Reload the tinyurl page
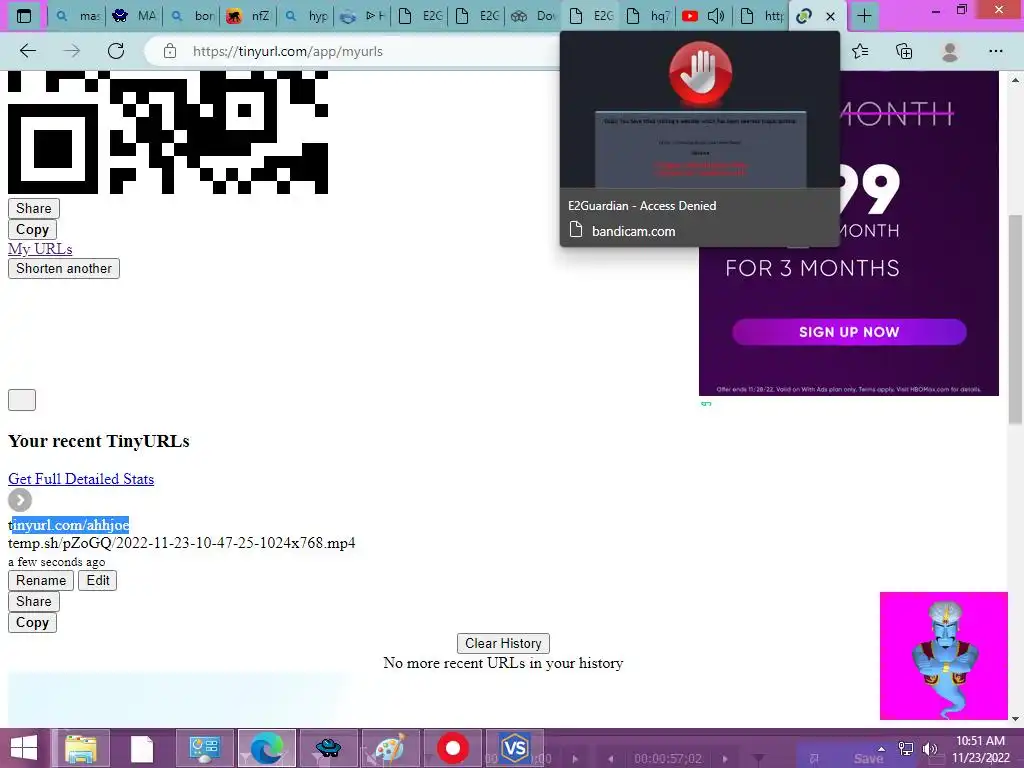The width and height of the screenshot is (1024, 768). click(116, 51)
